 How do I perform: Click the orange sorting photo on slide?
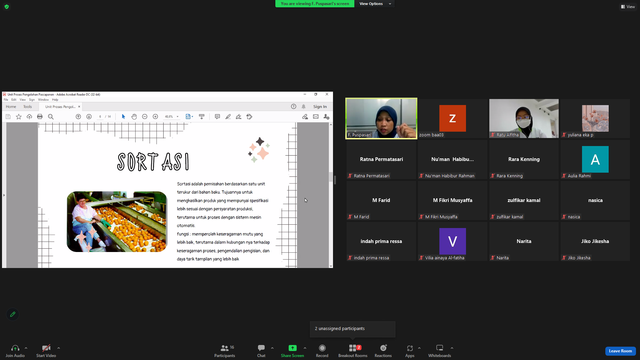[117, 222]
